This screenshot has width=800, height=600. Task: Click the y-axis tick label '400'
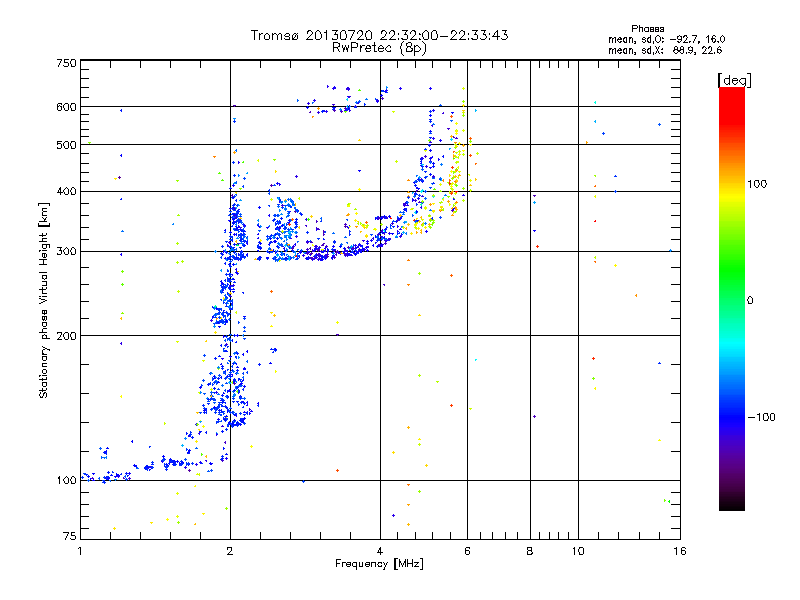click(x=66, y=192)
